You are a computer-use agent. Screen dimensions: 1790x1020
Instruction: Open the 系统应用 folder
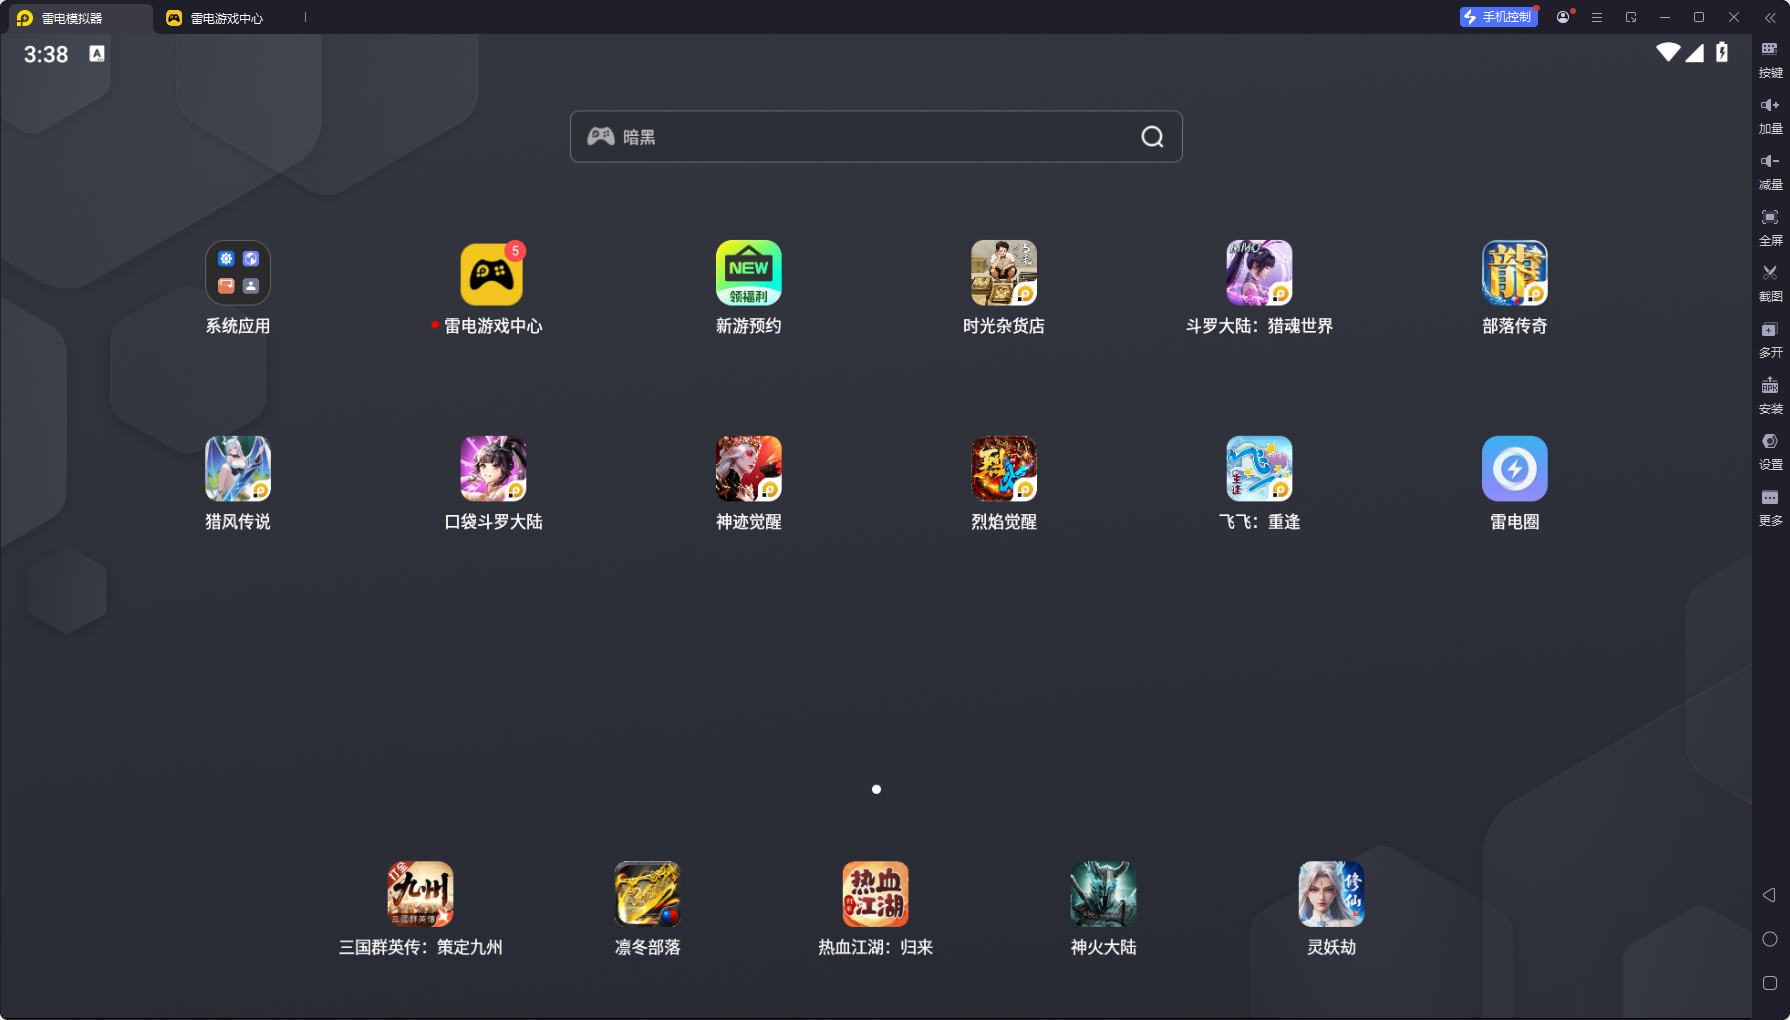tap(238, 274)
